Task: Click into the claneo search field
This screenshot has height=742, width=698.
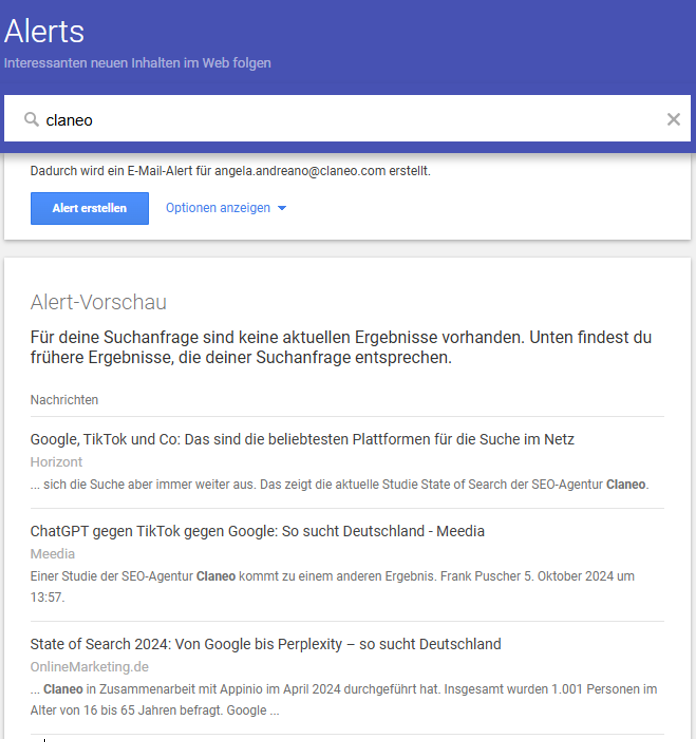Action: [348, 119]
